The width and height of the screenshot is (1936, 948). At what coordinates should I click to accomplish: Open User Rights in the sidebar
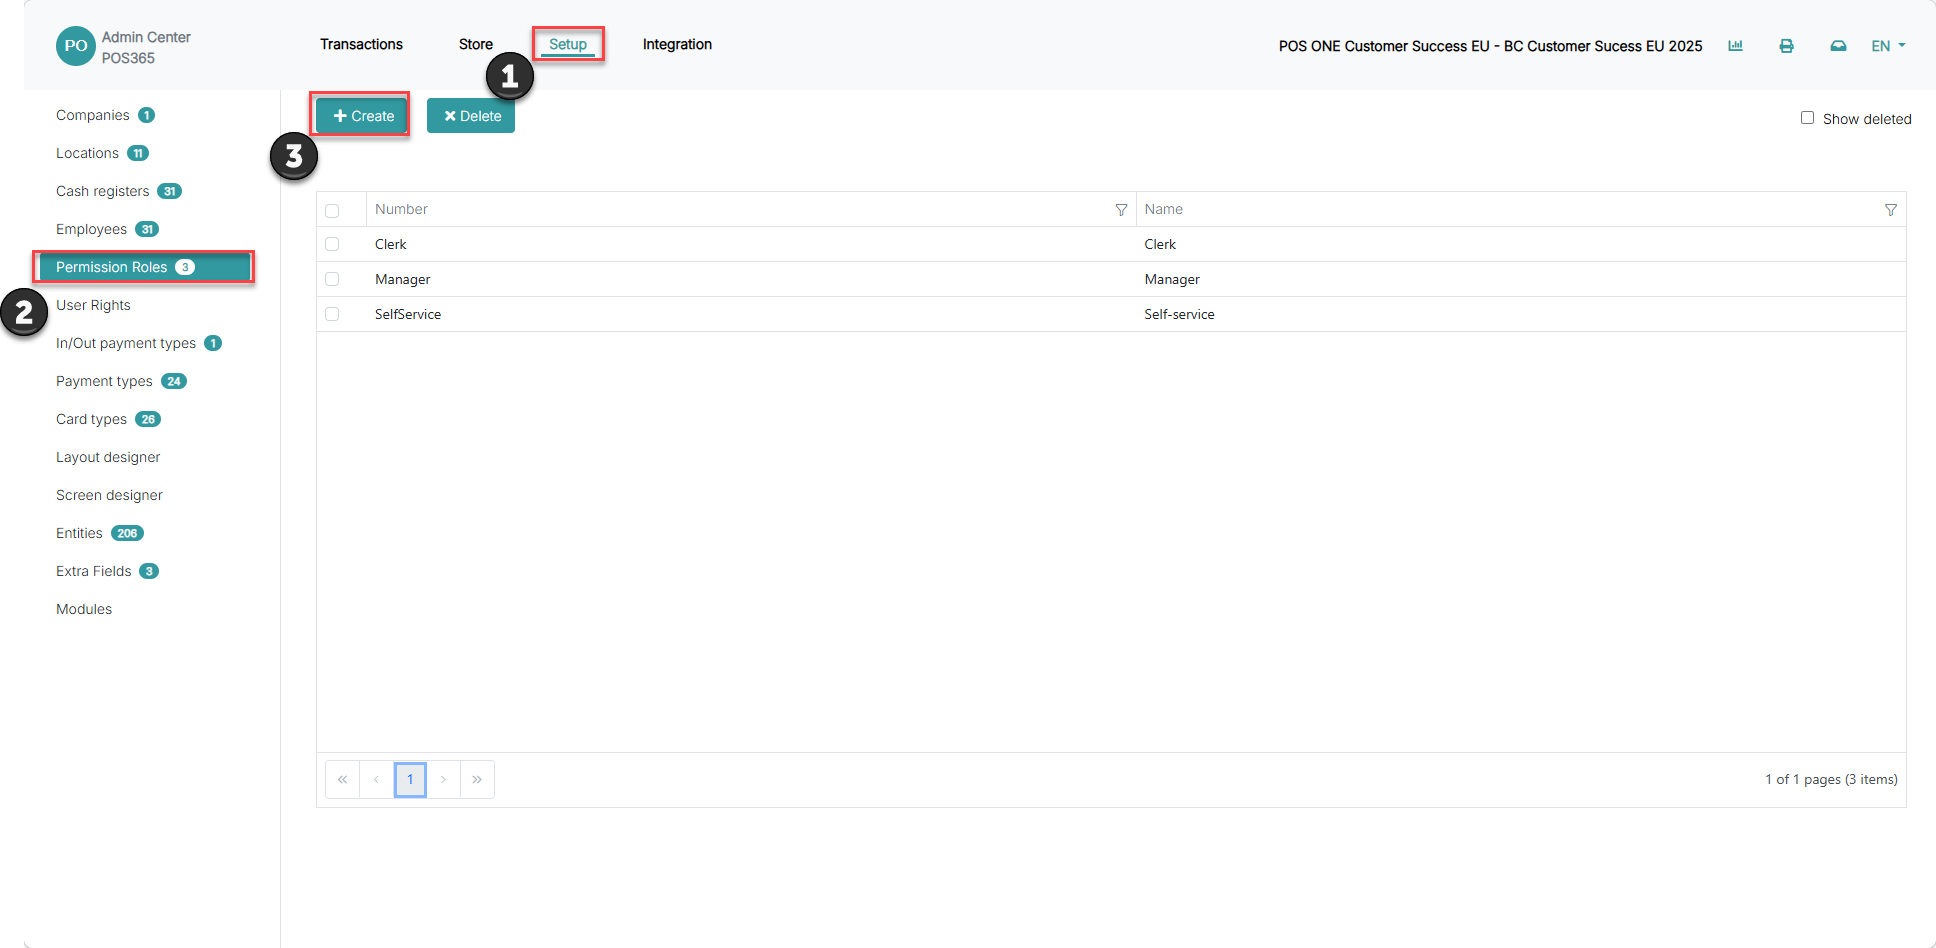(93, 305)
